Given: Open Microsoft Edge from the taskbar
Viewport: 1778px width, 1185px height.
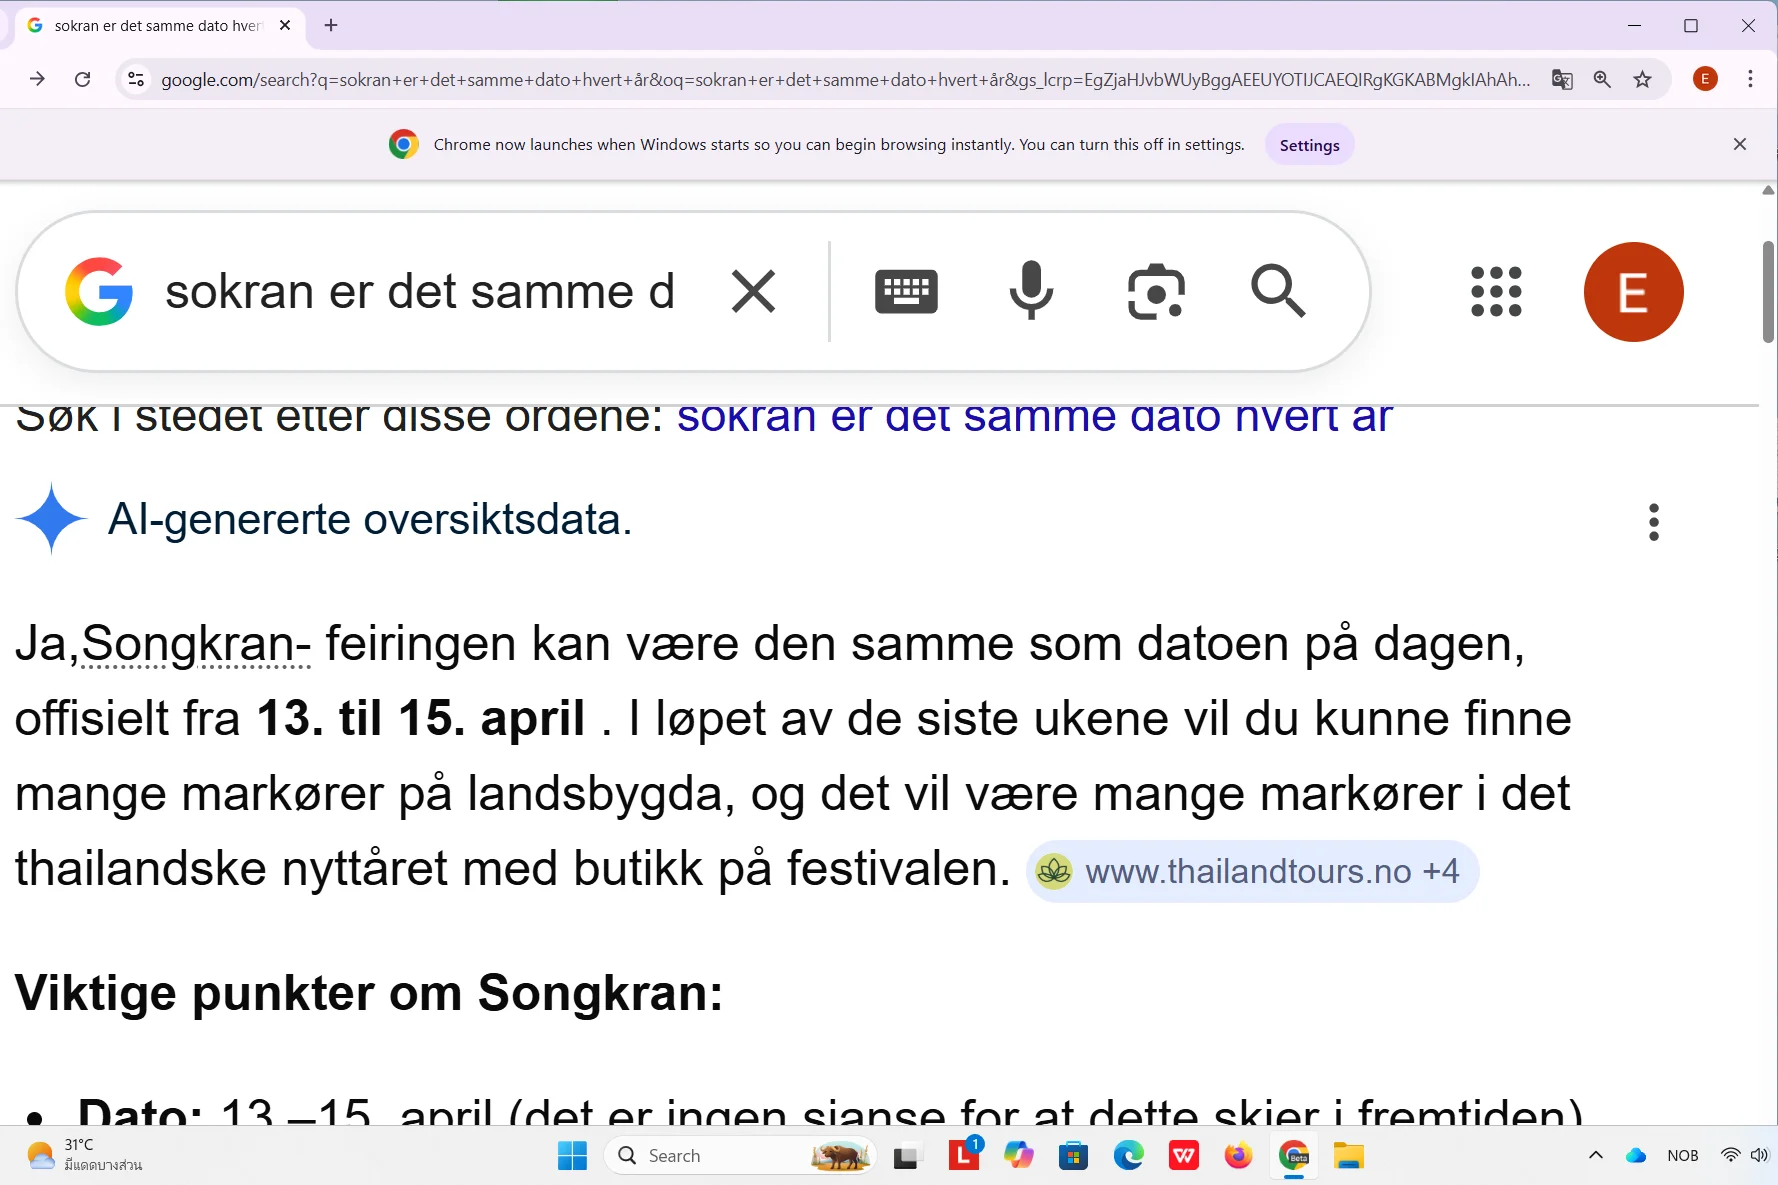Looking at the screenshot, I should pos(1128,1155).
